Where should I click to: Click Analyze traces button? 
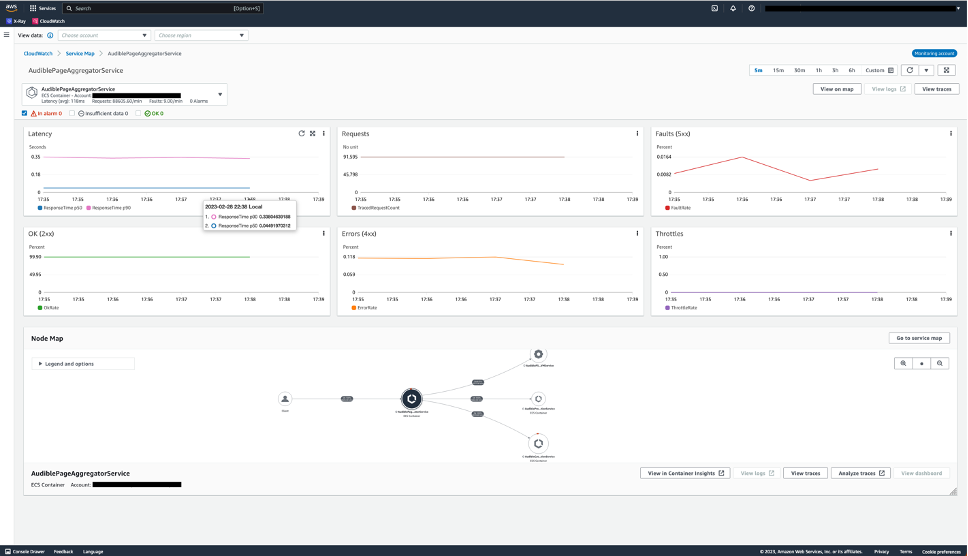(x=861, y=473)
